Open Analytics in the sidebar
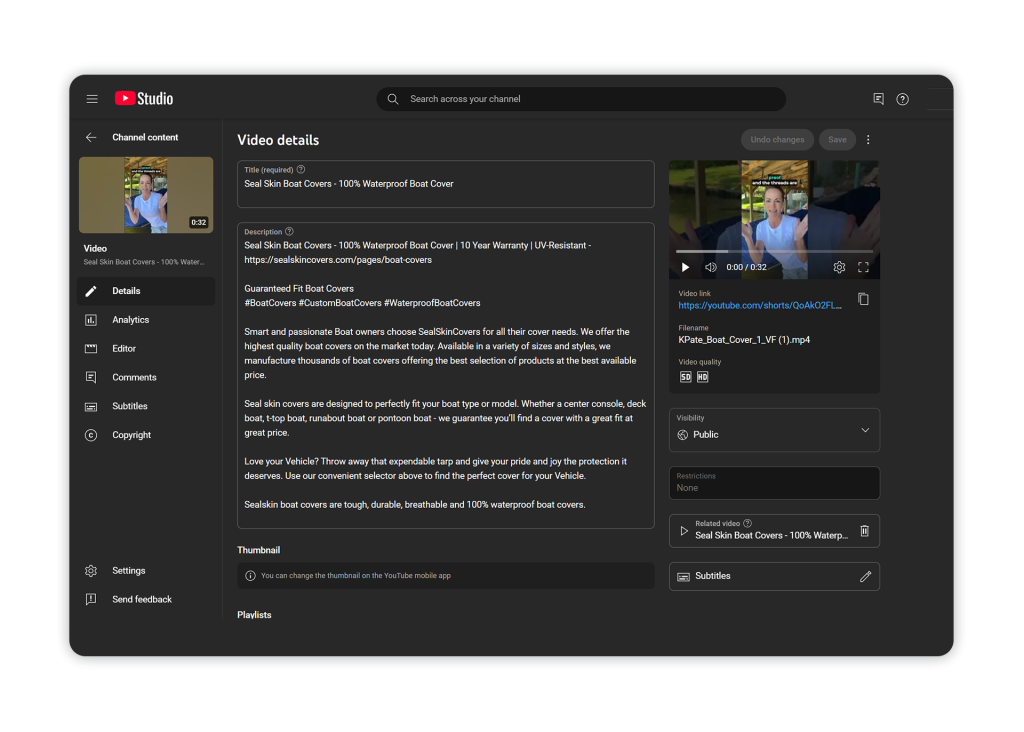 130,320
